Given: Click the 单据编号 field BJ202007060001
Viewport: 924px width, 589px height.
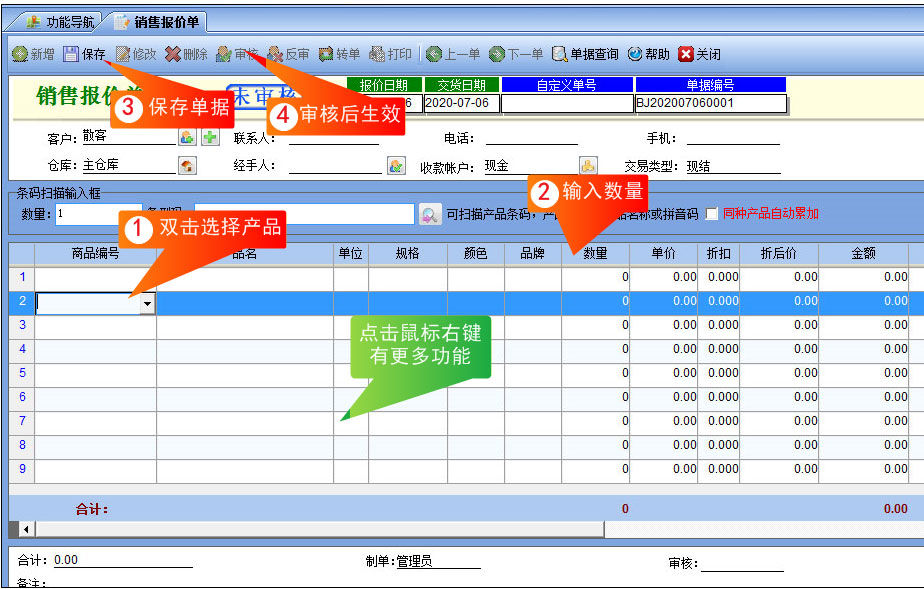Looking at the screenshot, I should click(x=711, y=103).
